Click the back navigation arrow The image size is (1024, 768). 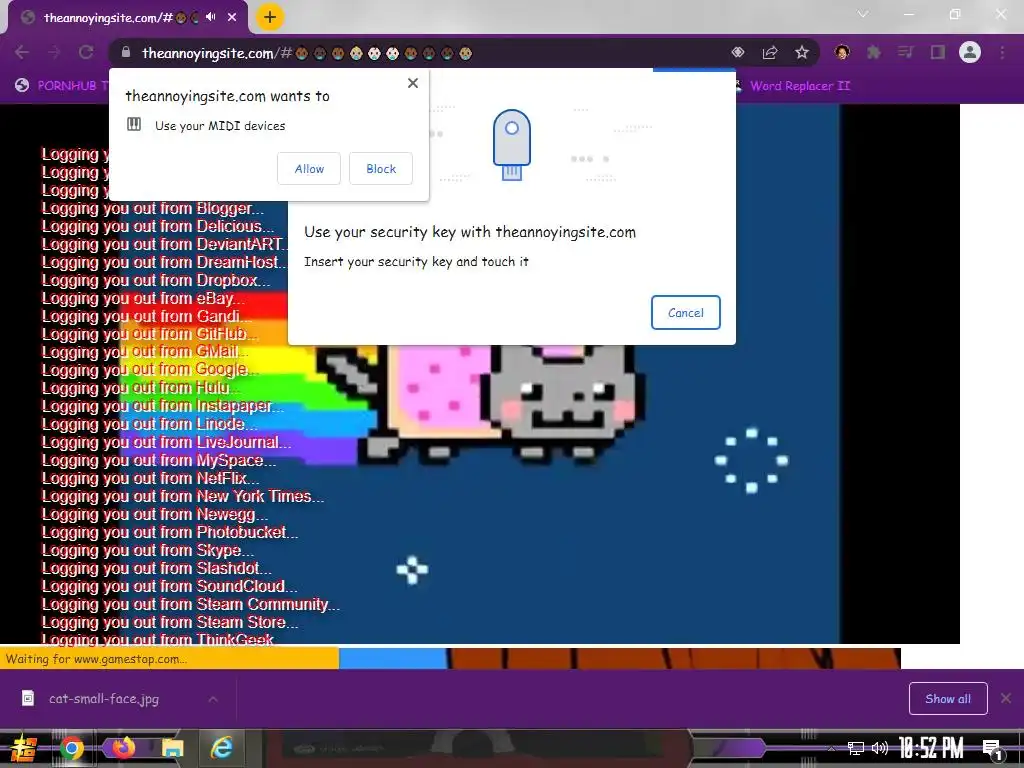coord(22,52)
